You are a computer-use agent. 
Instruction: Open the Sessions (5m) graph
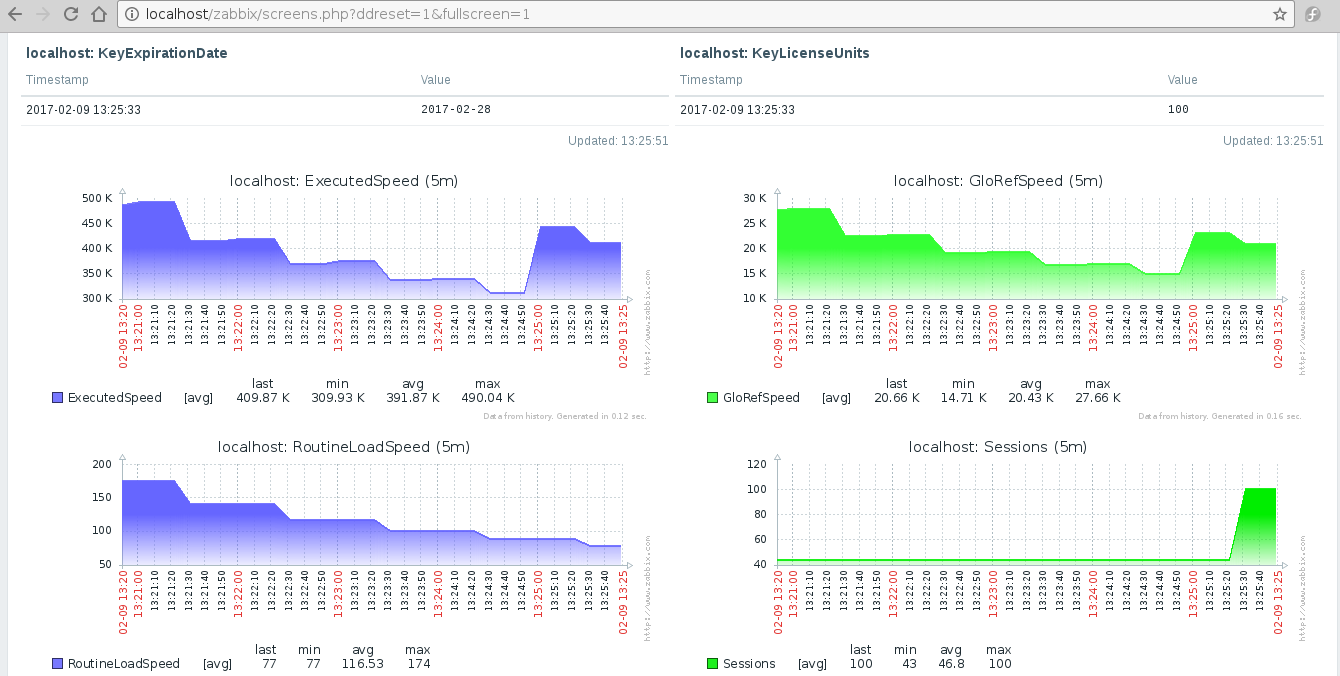click(x=1026, y=520)
